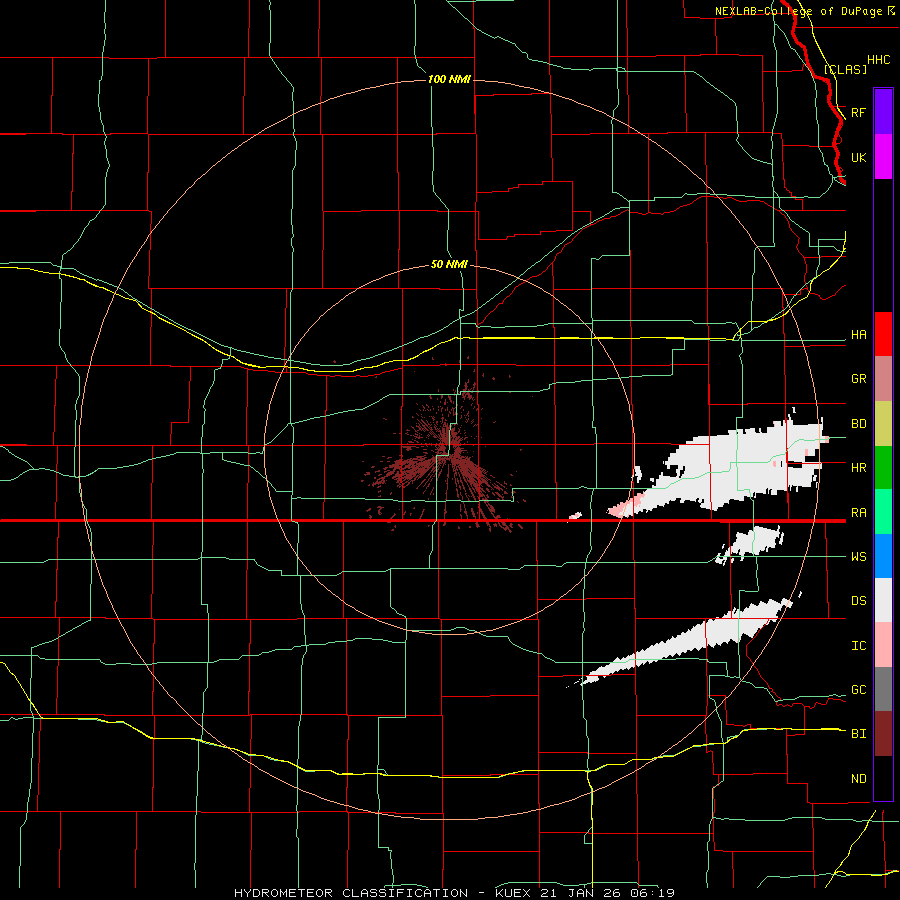Click the 06:19 timestamp
The height and width of the screenshot is (900, 900).
point(655,893)
